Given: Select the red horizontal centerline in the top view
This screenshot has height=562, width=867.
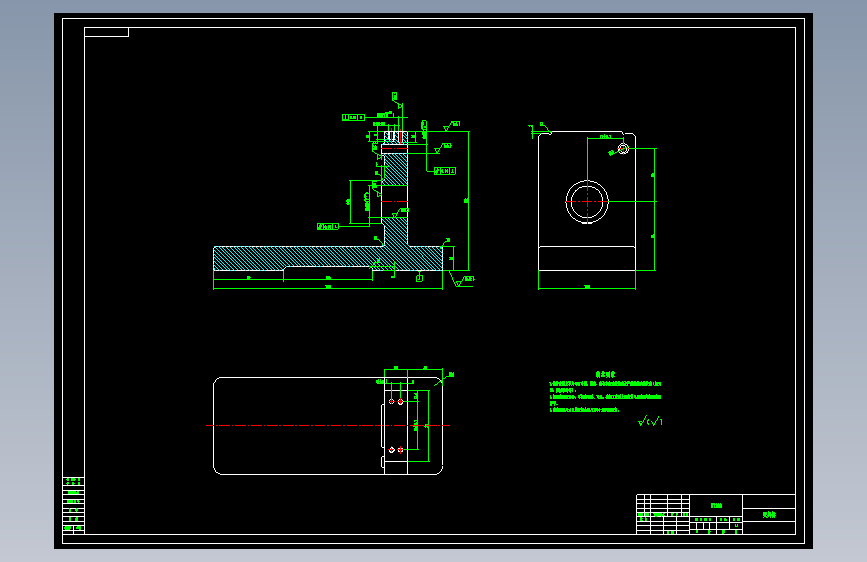Looking at the screenshot, I should tap(328, 425).
